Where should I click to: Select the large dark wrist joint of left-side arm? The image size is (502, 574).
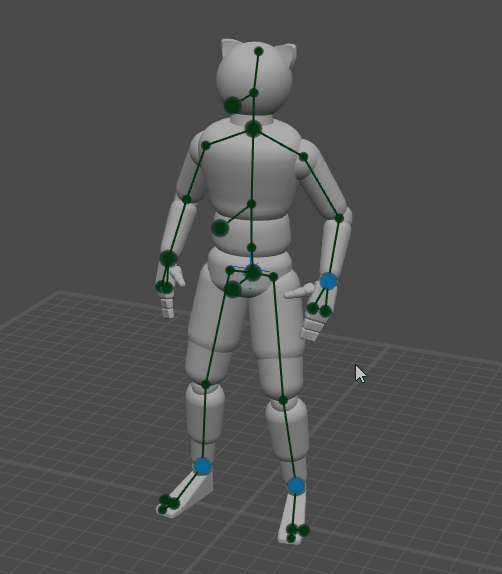pyautogui.click(x=168, y=258)
